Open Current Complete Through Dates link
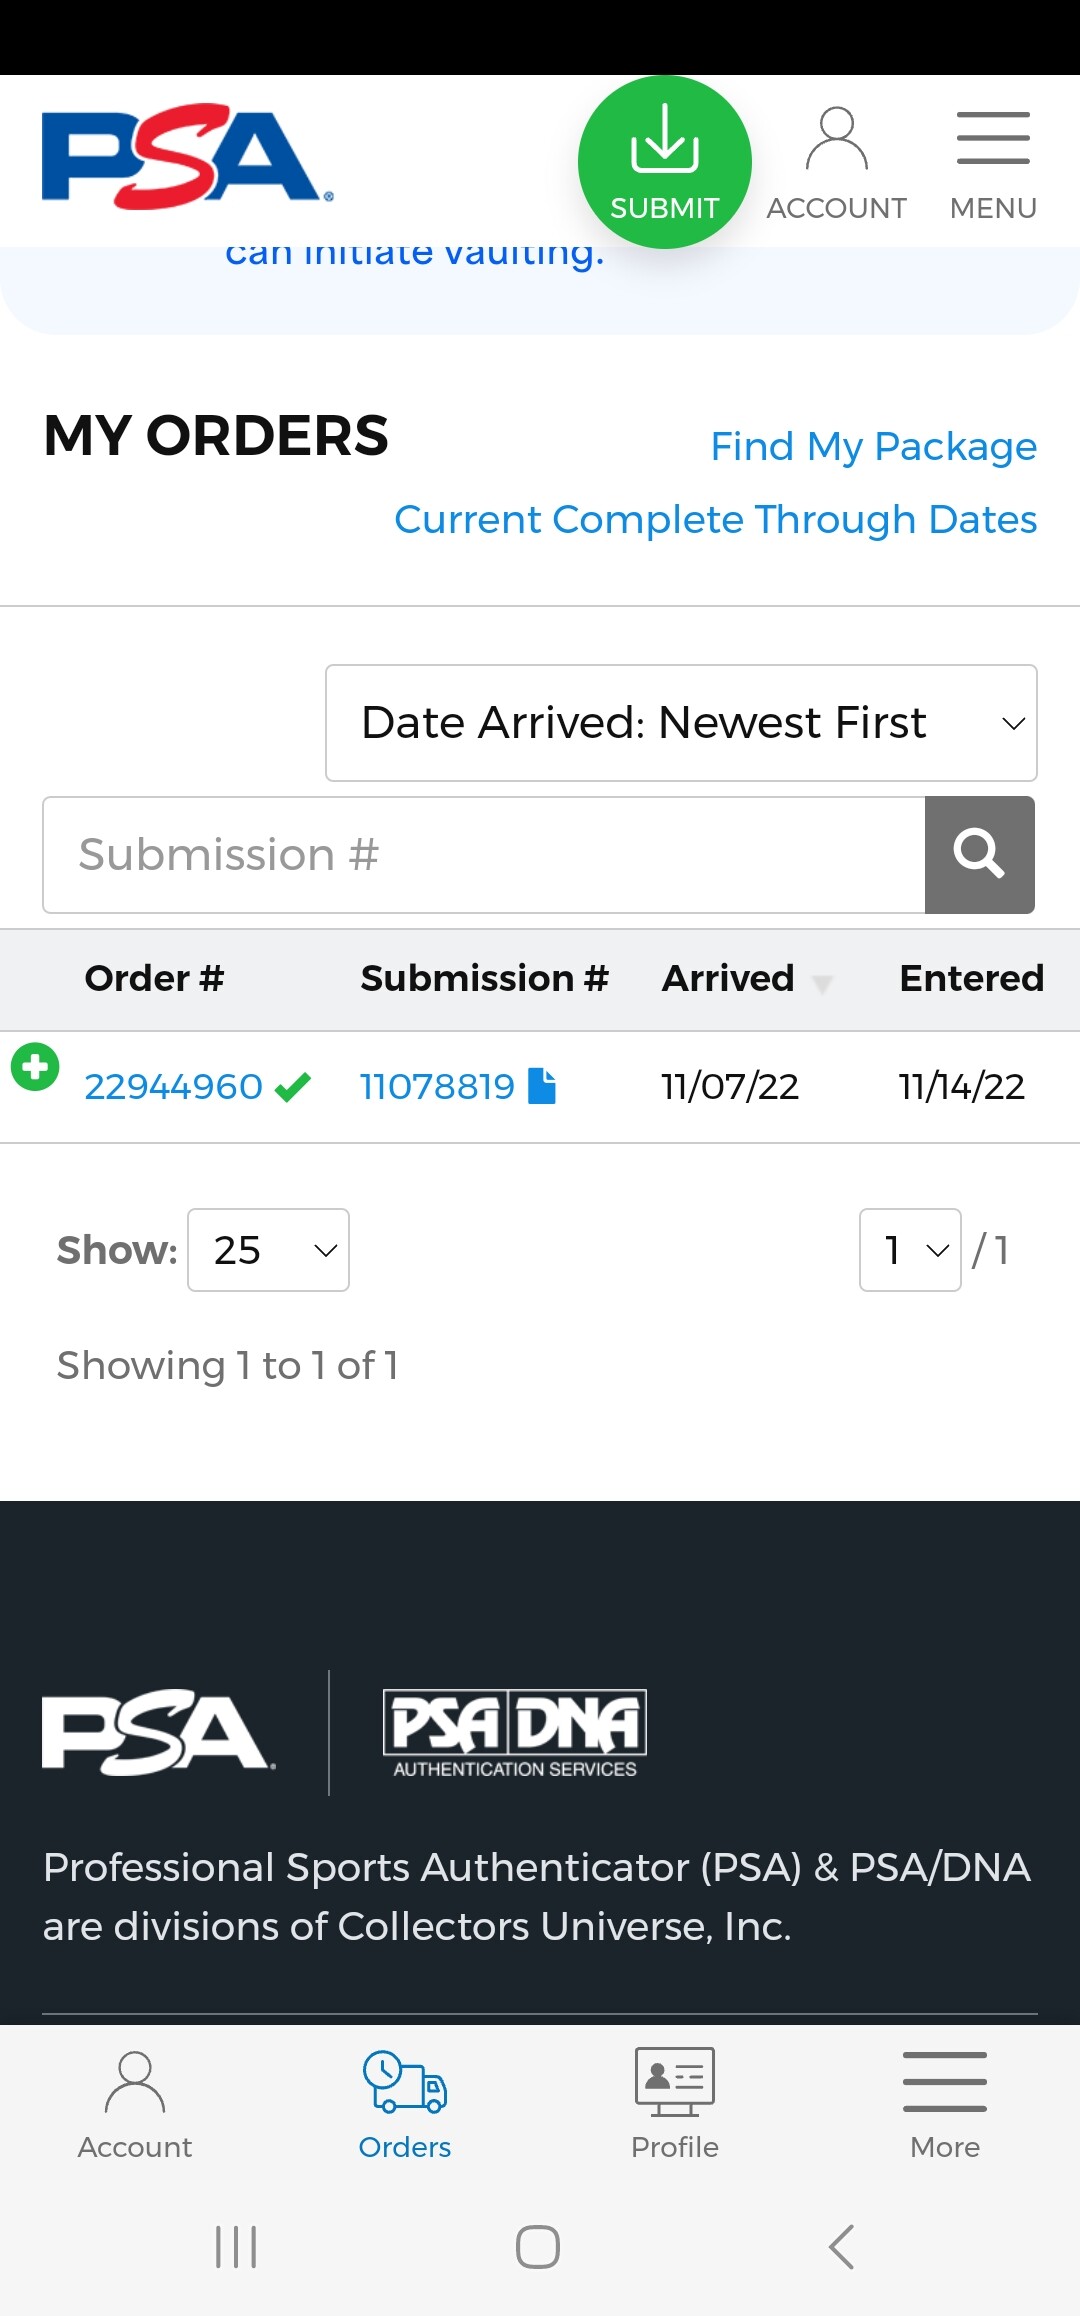Viewport: 1080px width, 2316px height. click(715, 520)
